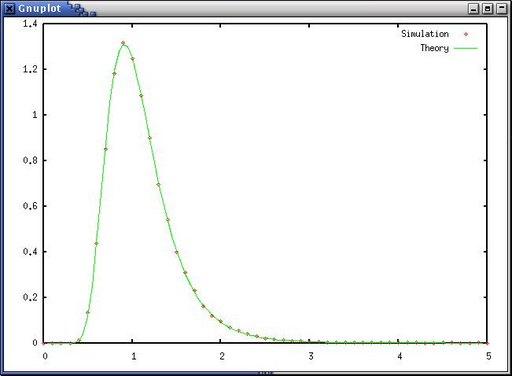The image size is (512, 376).
Task: Click the y-axis label 0.4
Action: click(x=30, y=252)
